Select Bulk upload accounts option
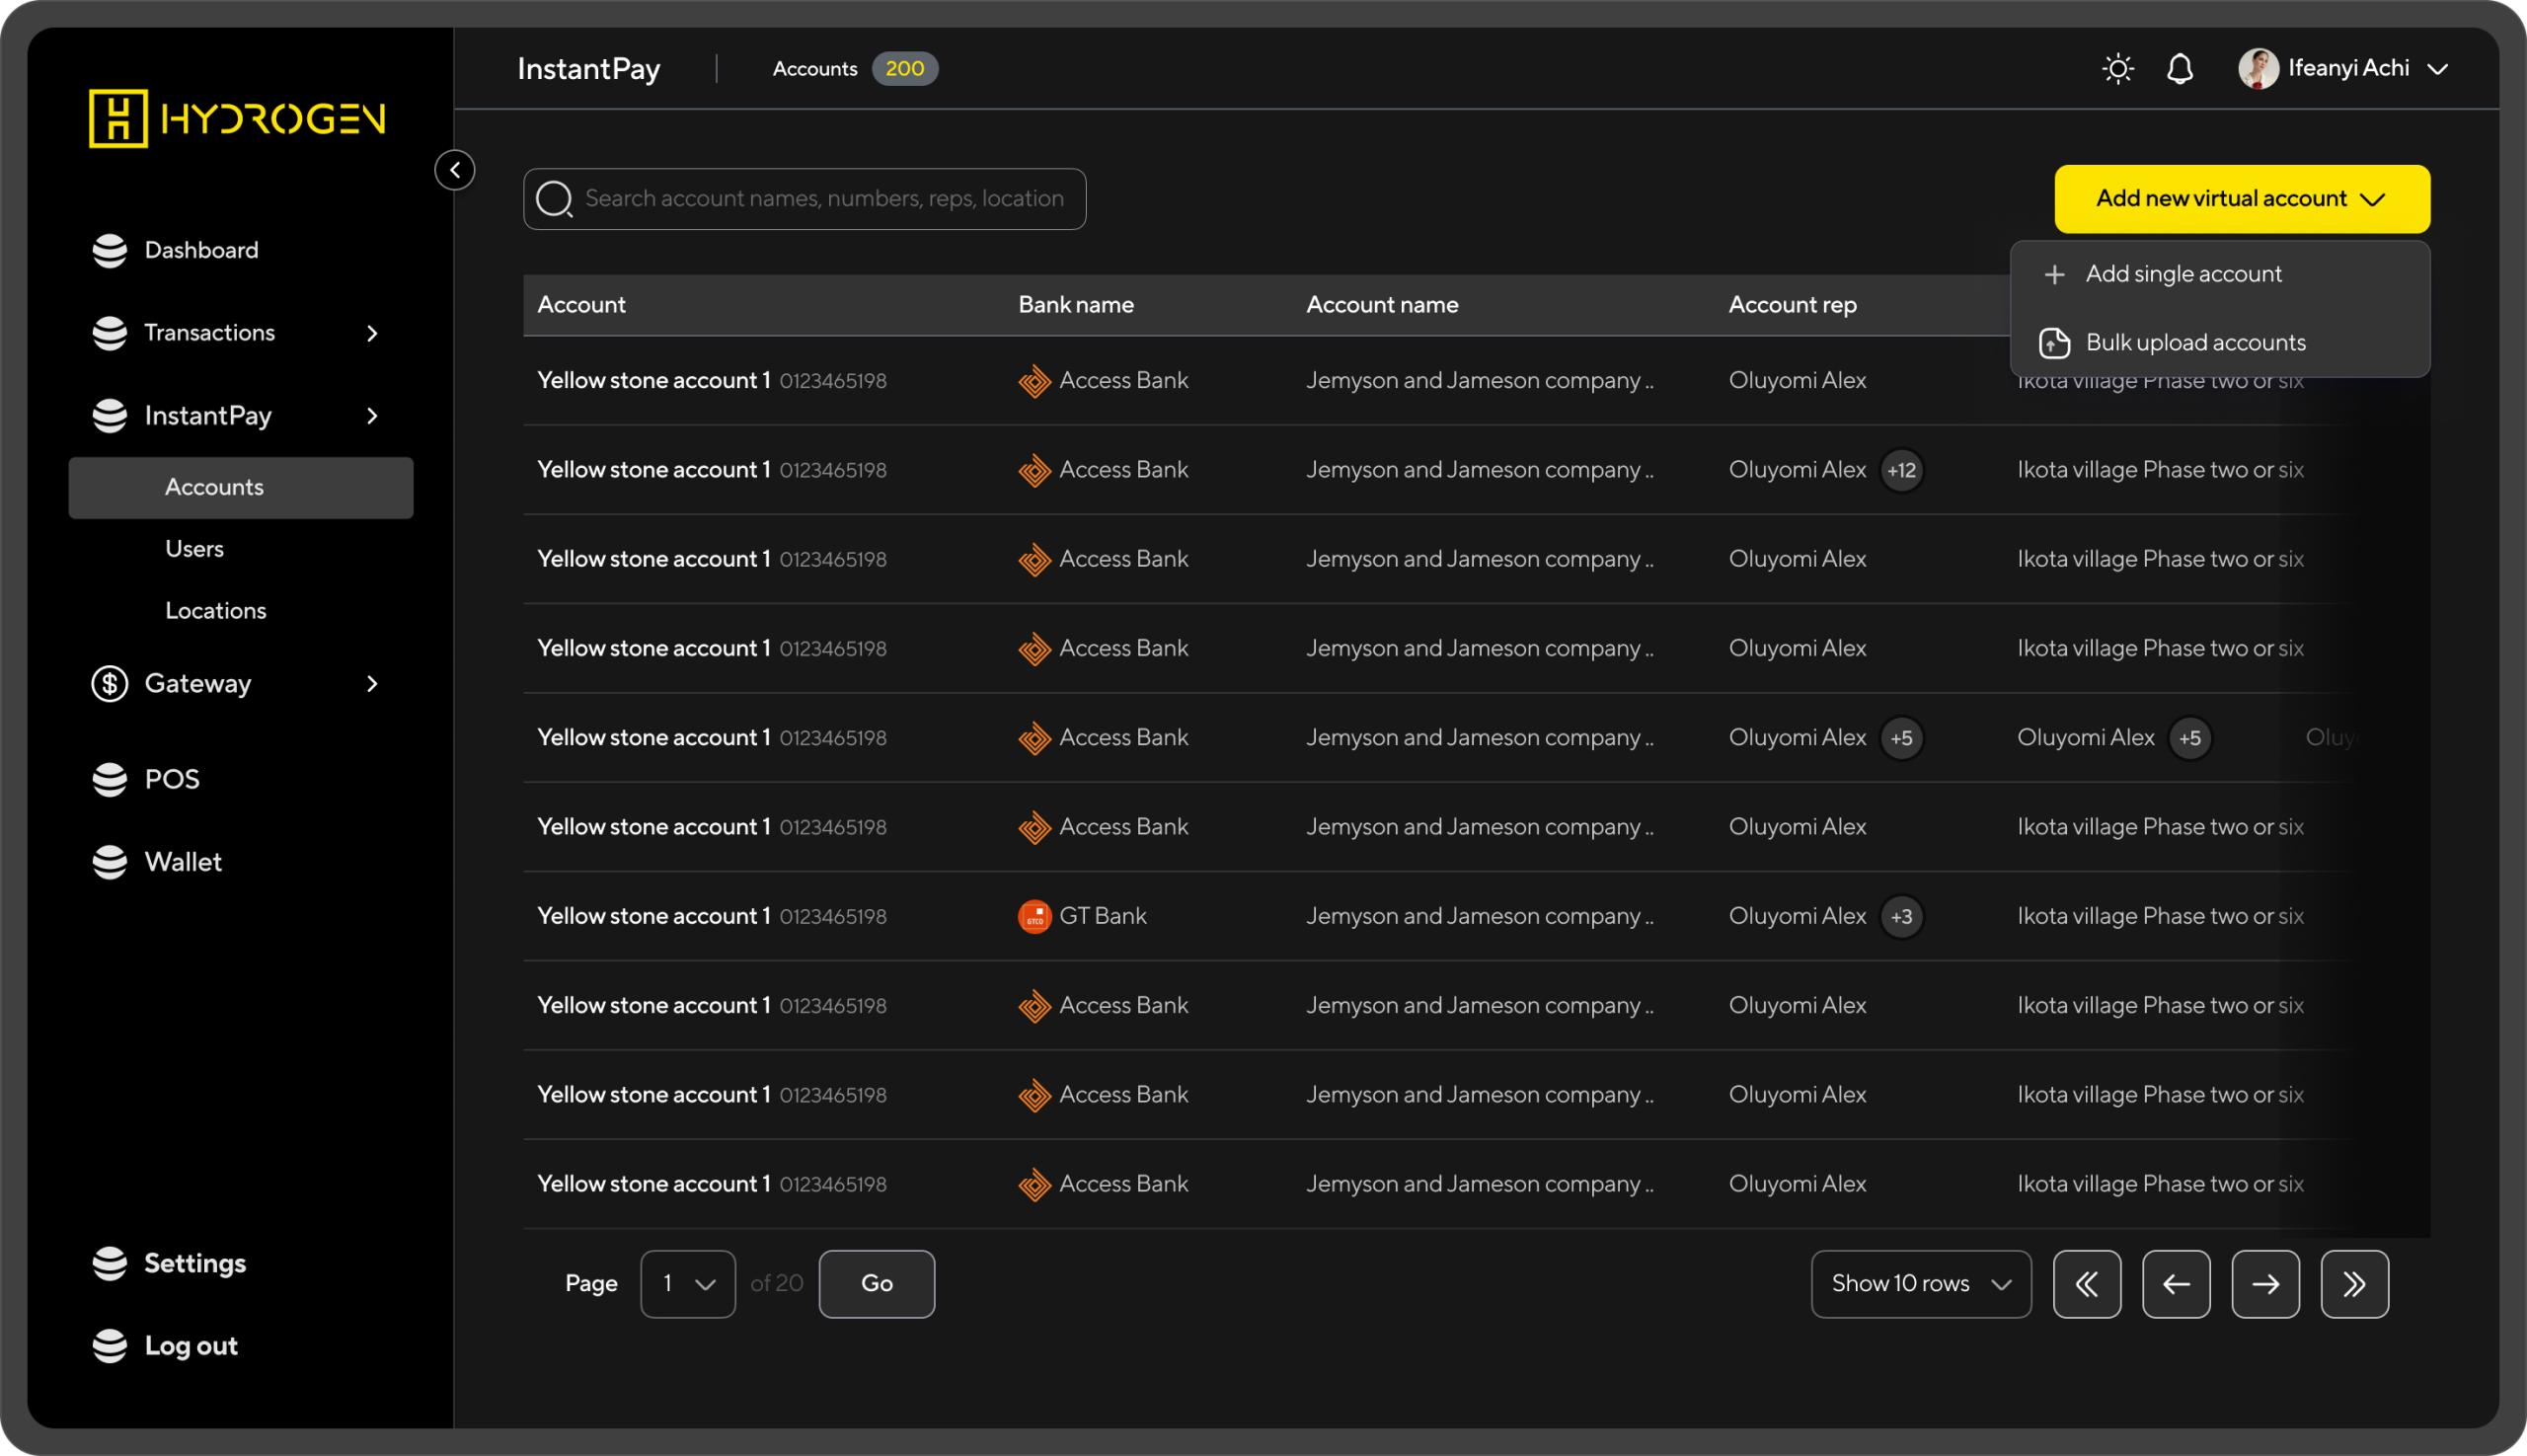This screenshot has height=1456, width=2527. click(2195, 343)
